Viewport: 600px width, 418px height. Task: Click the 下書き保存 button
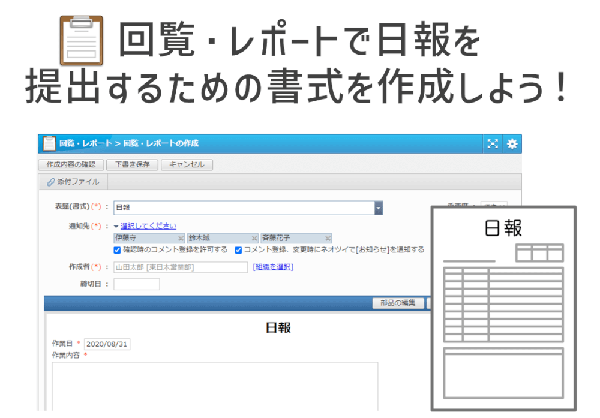tap(132, 165)
